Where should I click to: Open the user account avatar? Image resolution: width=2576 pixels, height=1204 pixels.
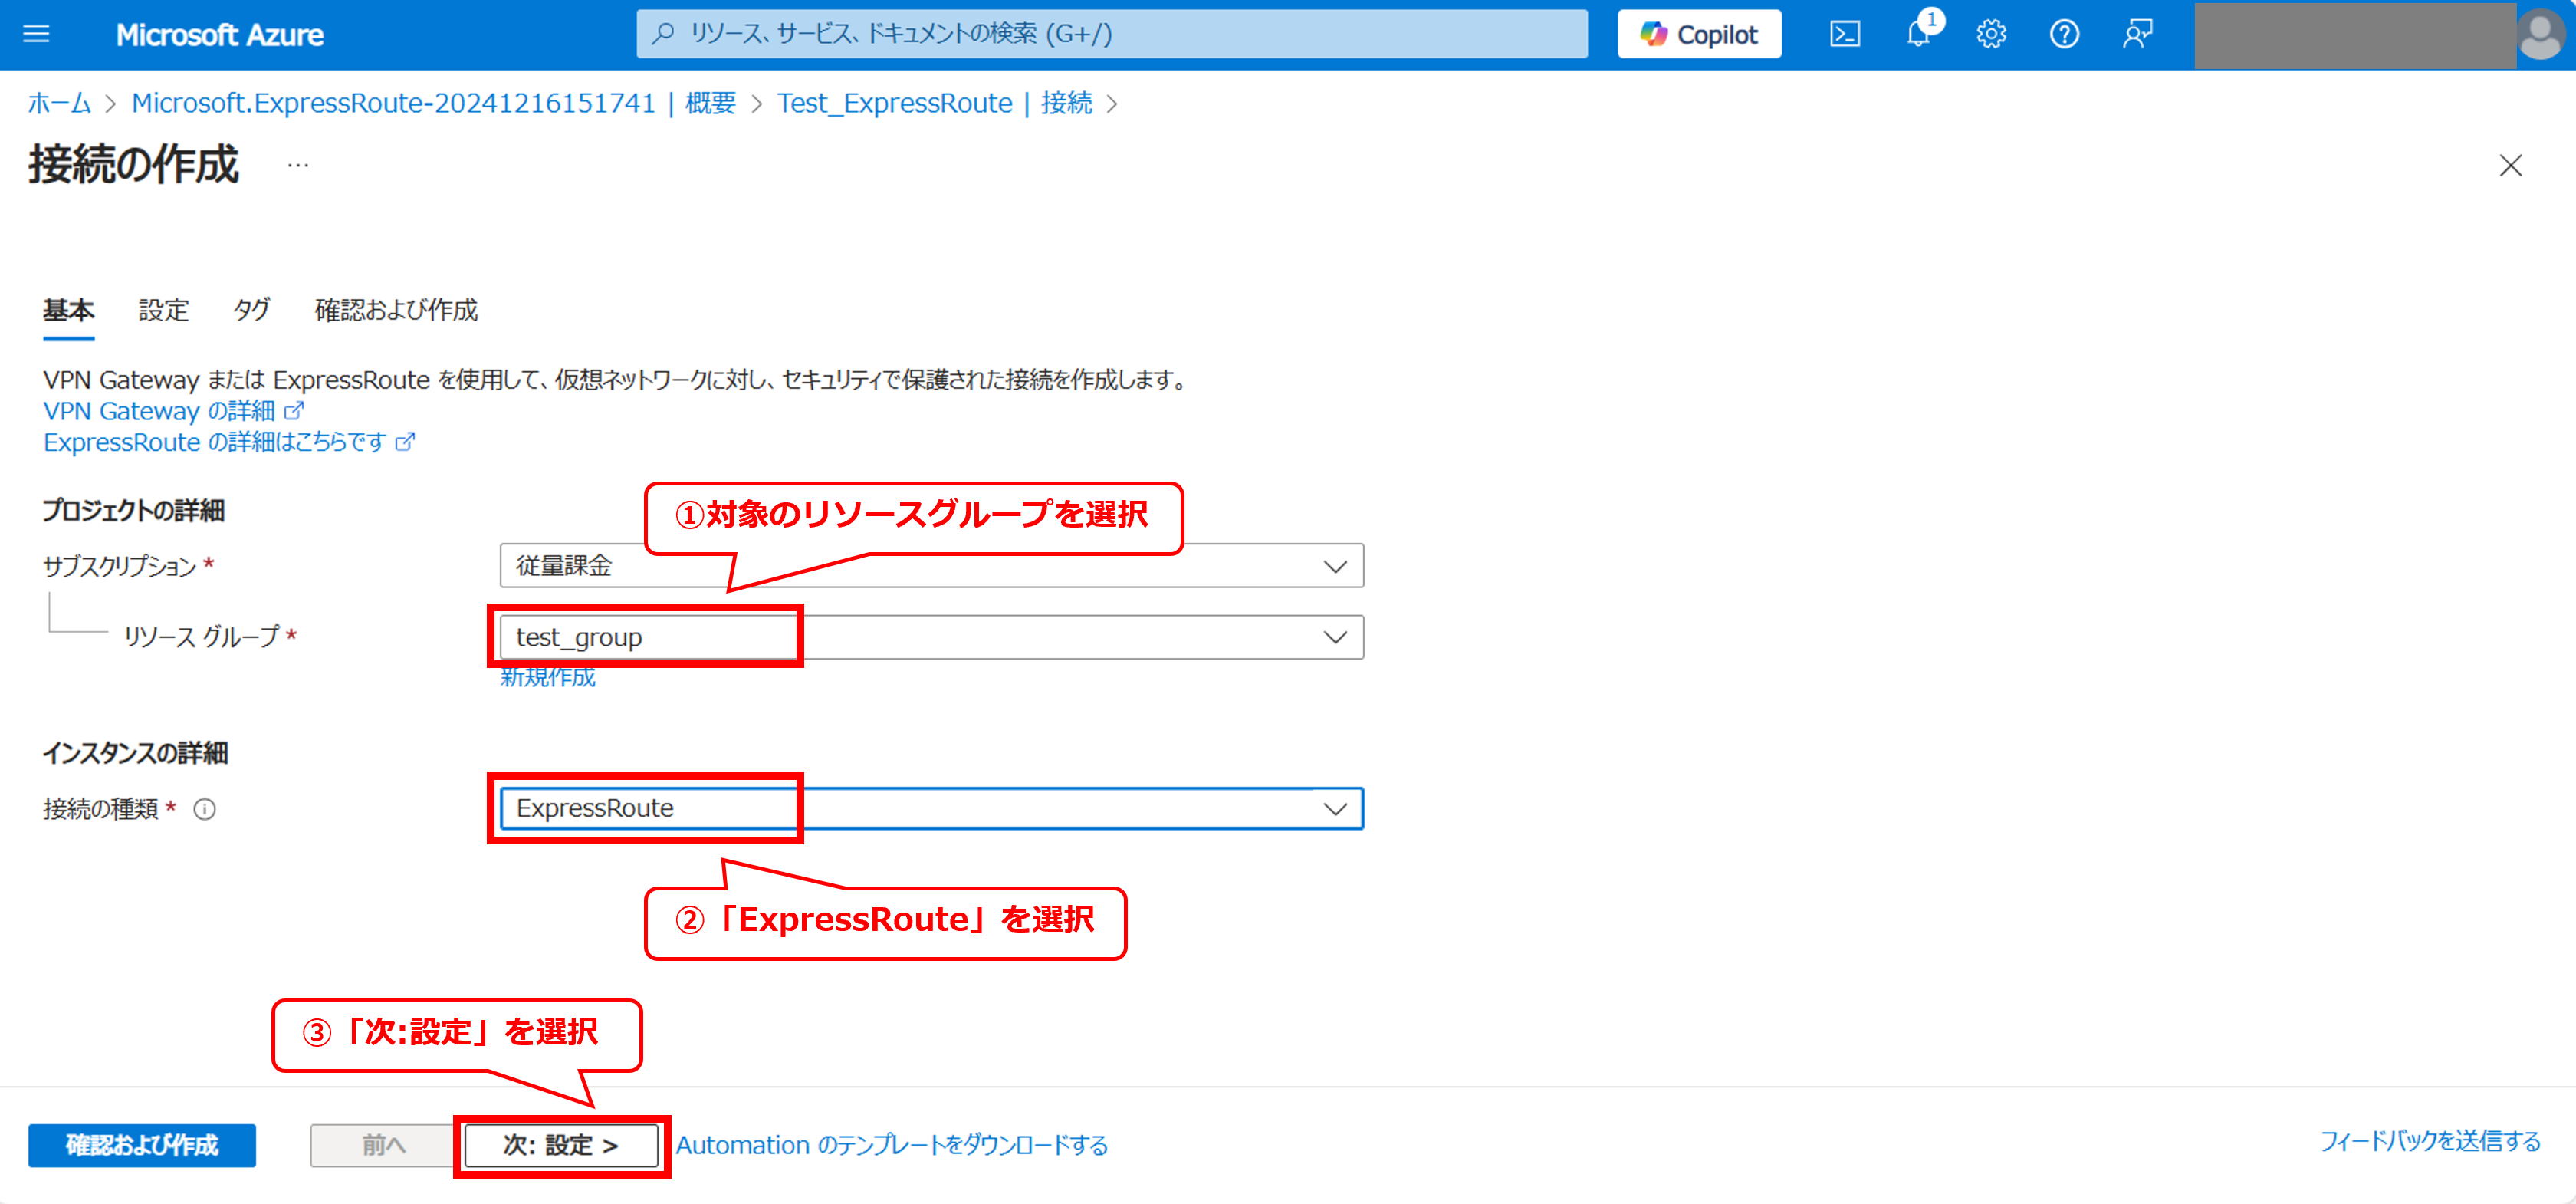pos(2540,34)
